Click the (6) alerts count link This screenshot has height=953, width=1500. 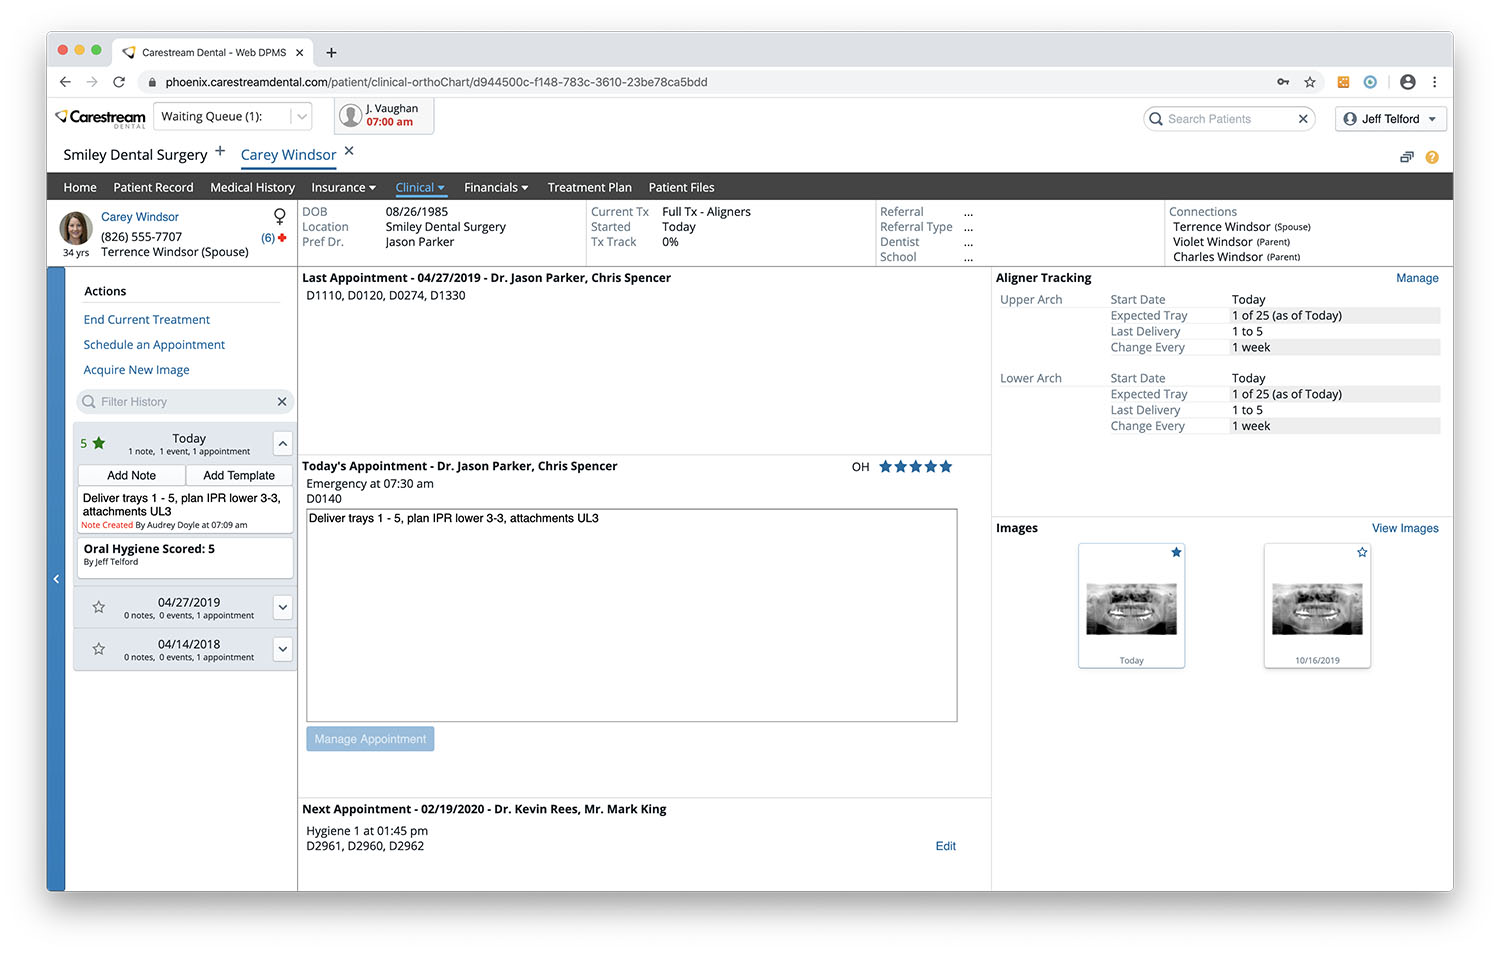coord(268,238)
